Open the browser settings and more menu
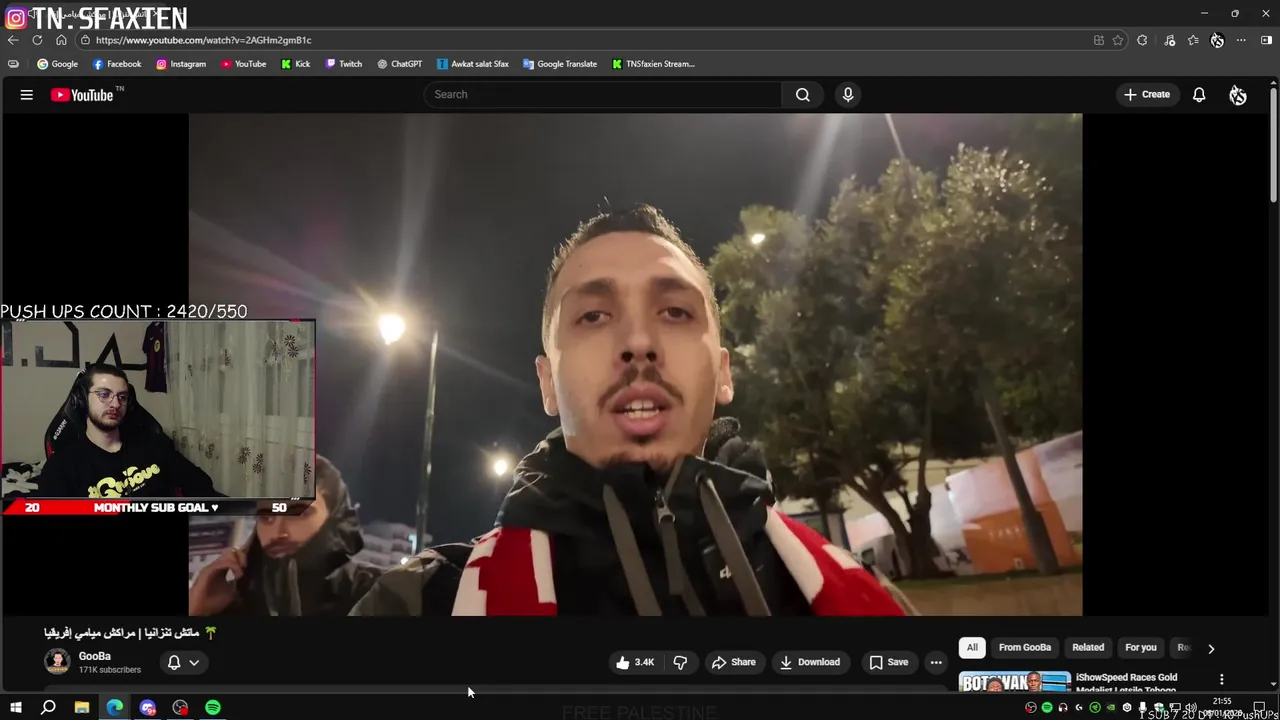Viewport: 1280px width, 720px height. 1241,40
